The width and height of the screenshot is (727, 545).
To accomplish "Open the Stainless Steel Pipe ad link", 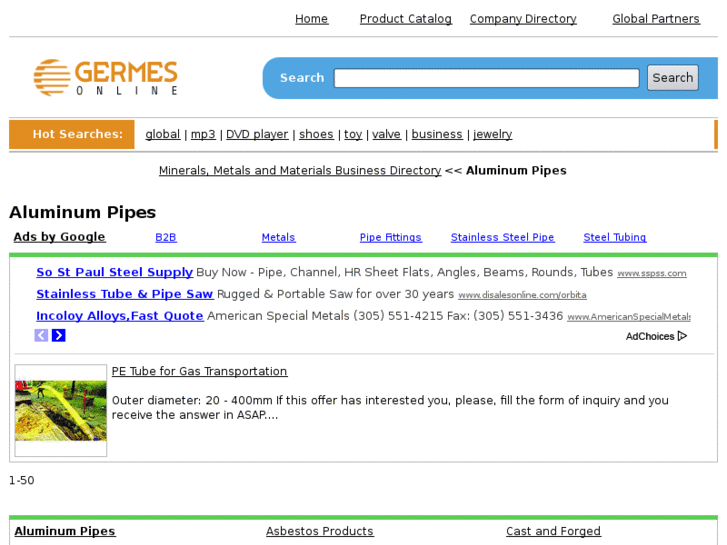I will (502, 237).
